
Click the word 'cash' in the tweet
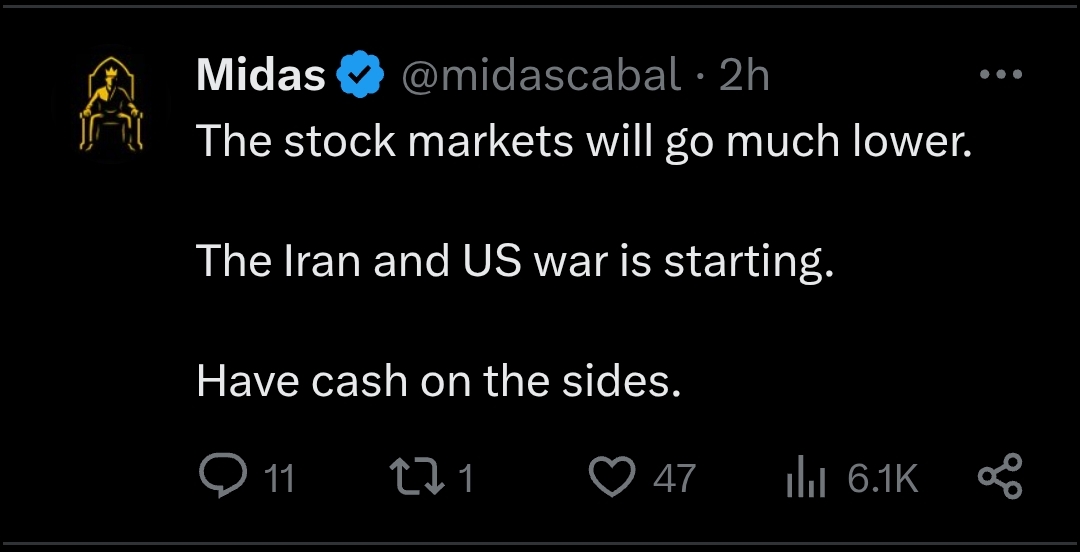pyautogui.click(x=359, y=381)
